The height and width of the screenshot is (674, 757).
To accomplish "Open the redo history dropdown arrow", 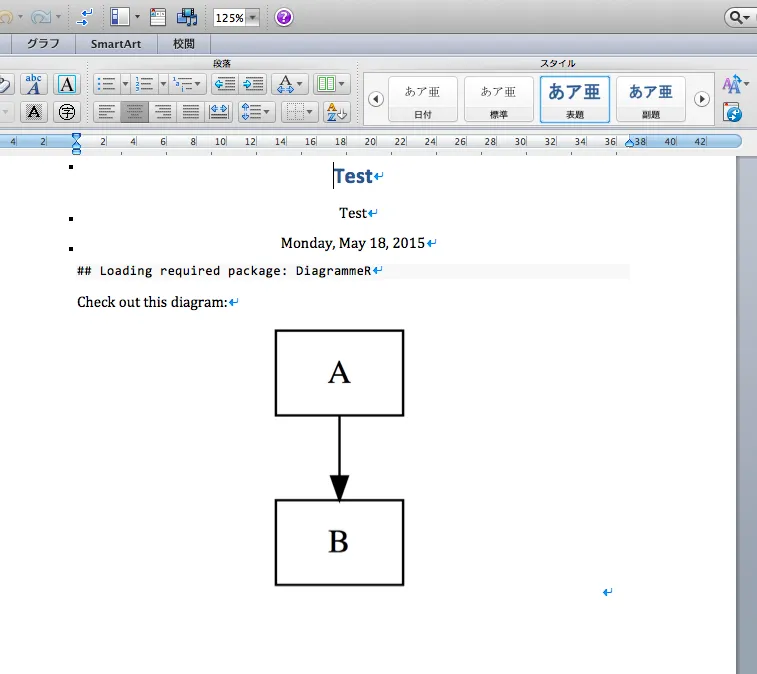I will [x=58, y=17].
